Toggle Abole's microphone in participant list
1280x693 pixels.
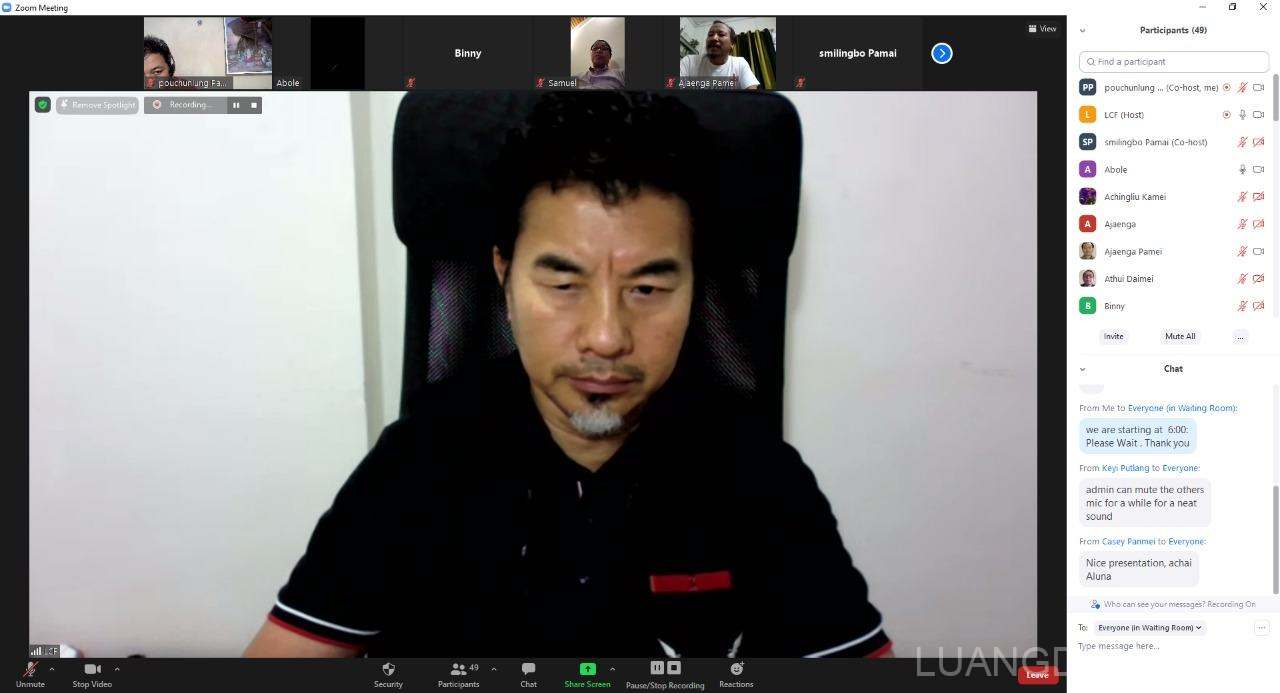tap(1242, 170)
